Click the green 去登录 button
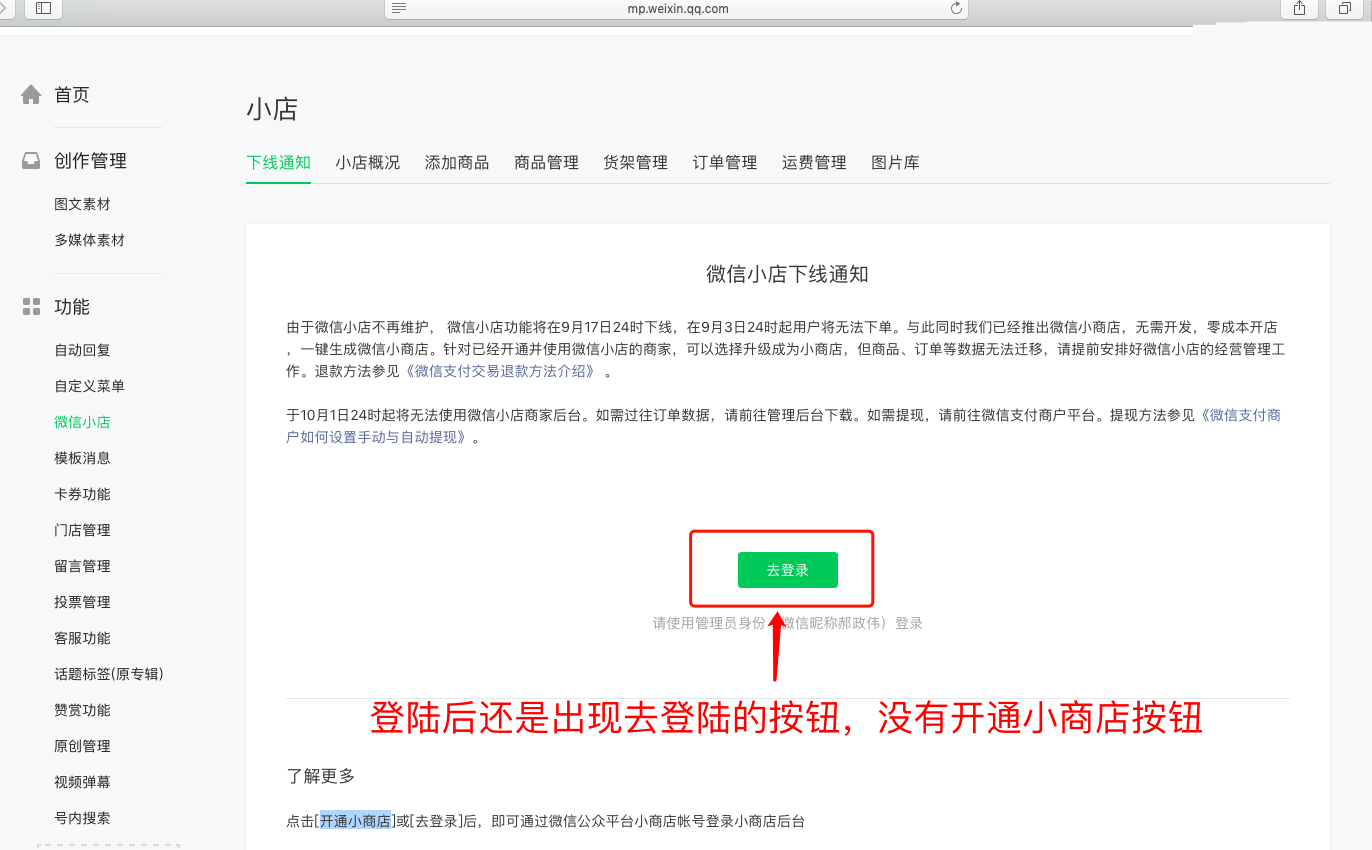The image size is (1372, 850). click(x=788, y=570)
